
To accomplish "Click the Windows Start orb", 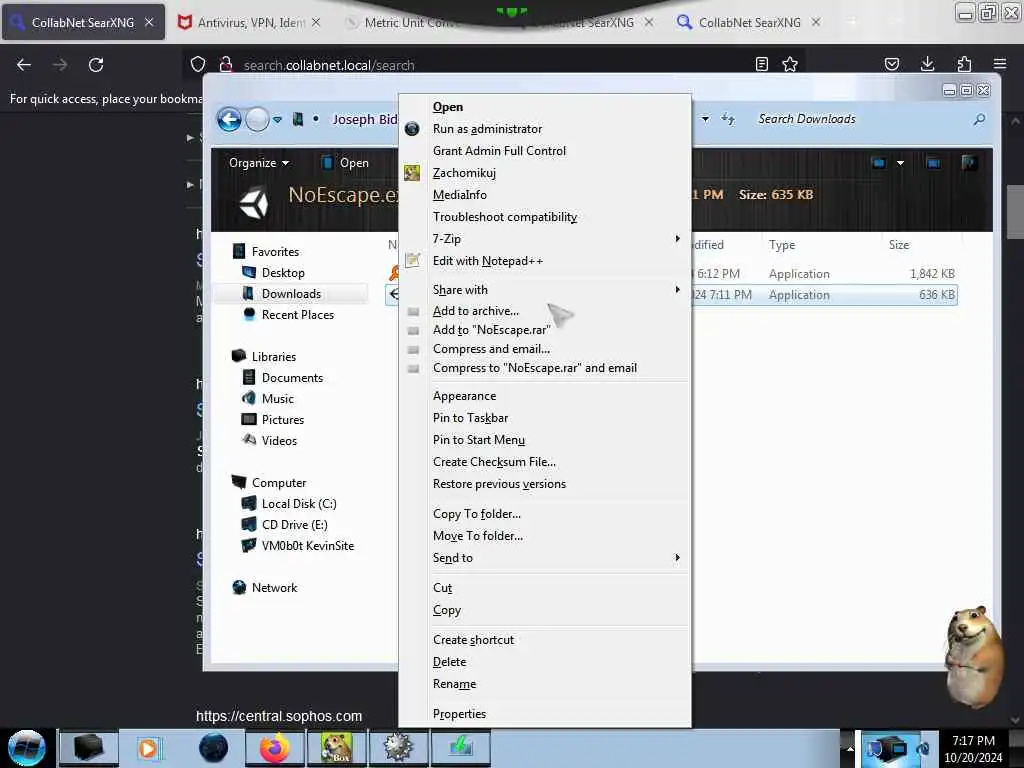I will click(26, 748).
